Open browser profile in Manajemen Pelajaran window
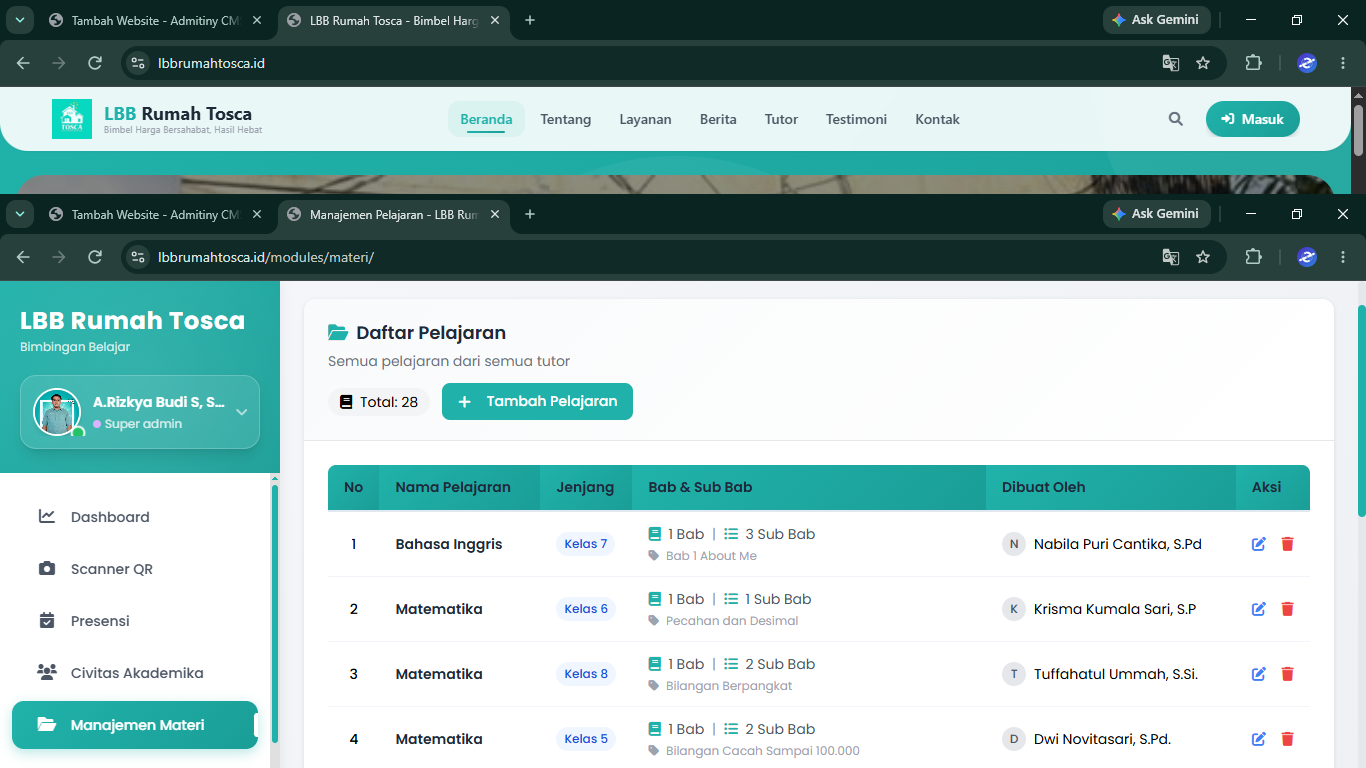Viewport: 1366px width, 768px height. pyautogui.click(x=1307, y=257)
